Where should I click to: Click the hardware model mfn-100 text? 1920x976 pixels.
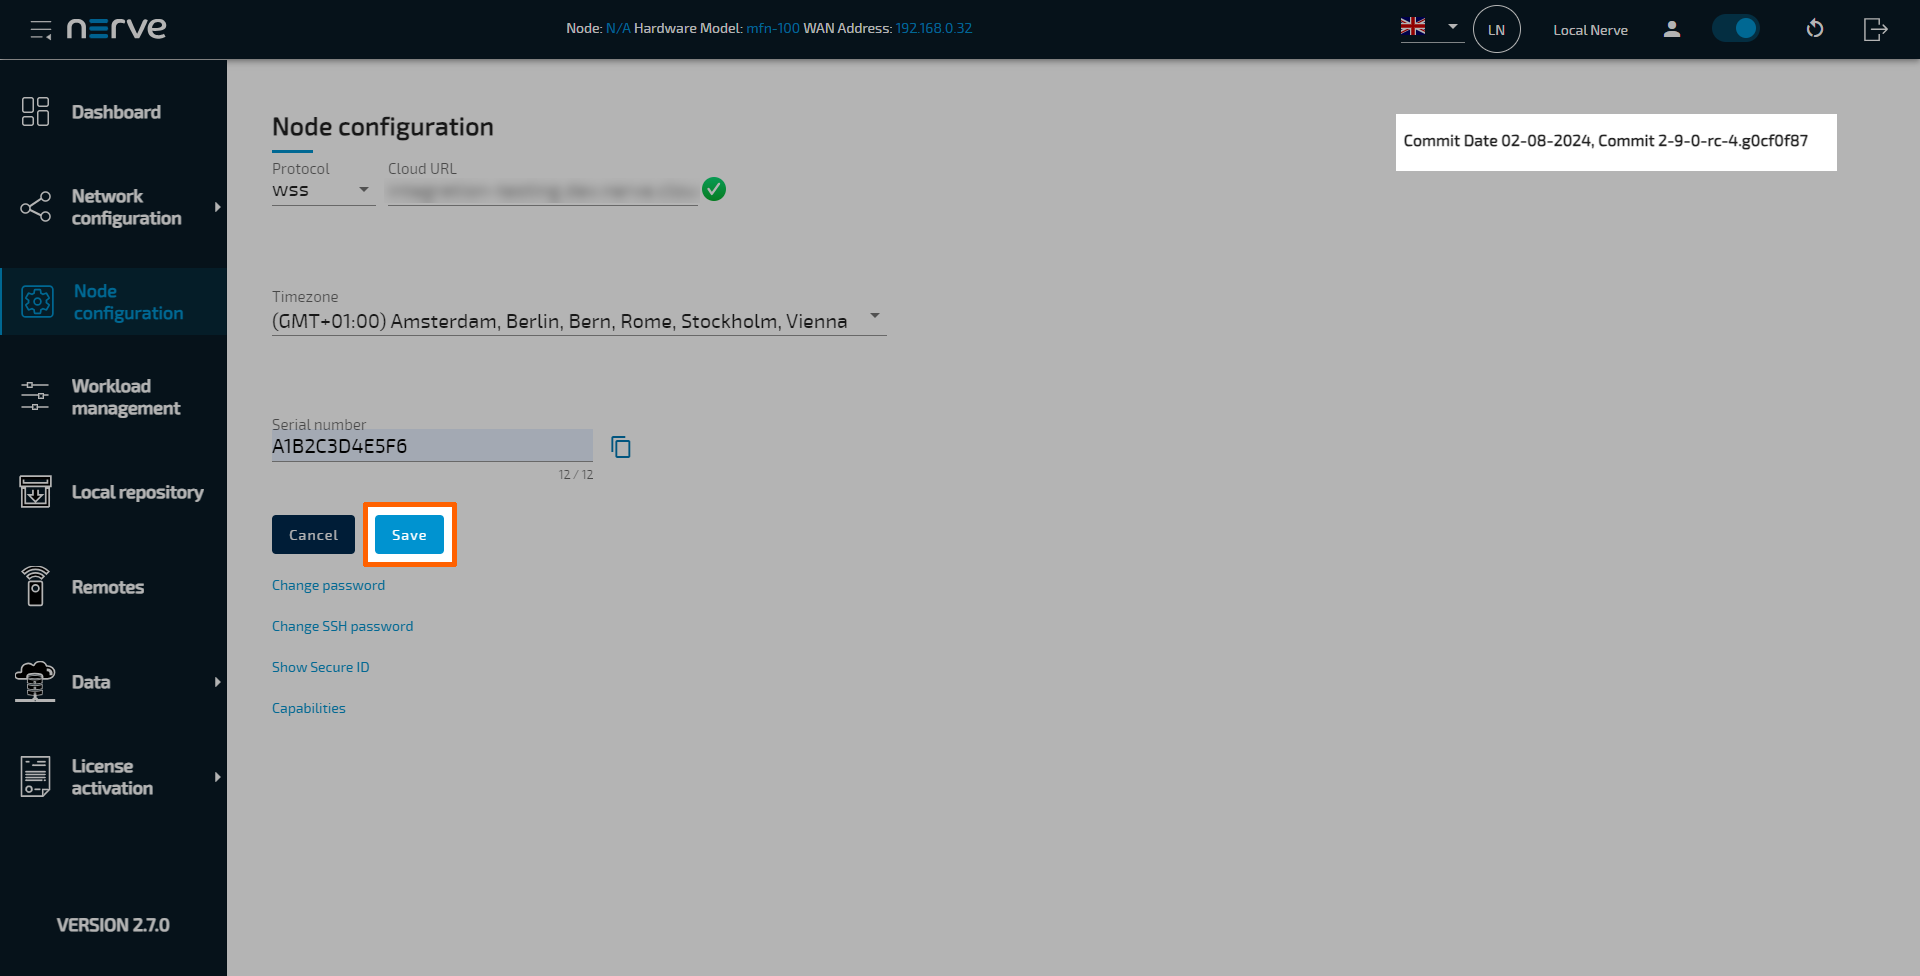[x=773, y=28]
